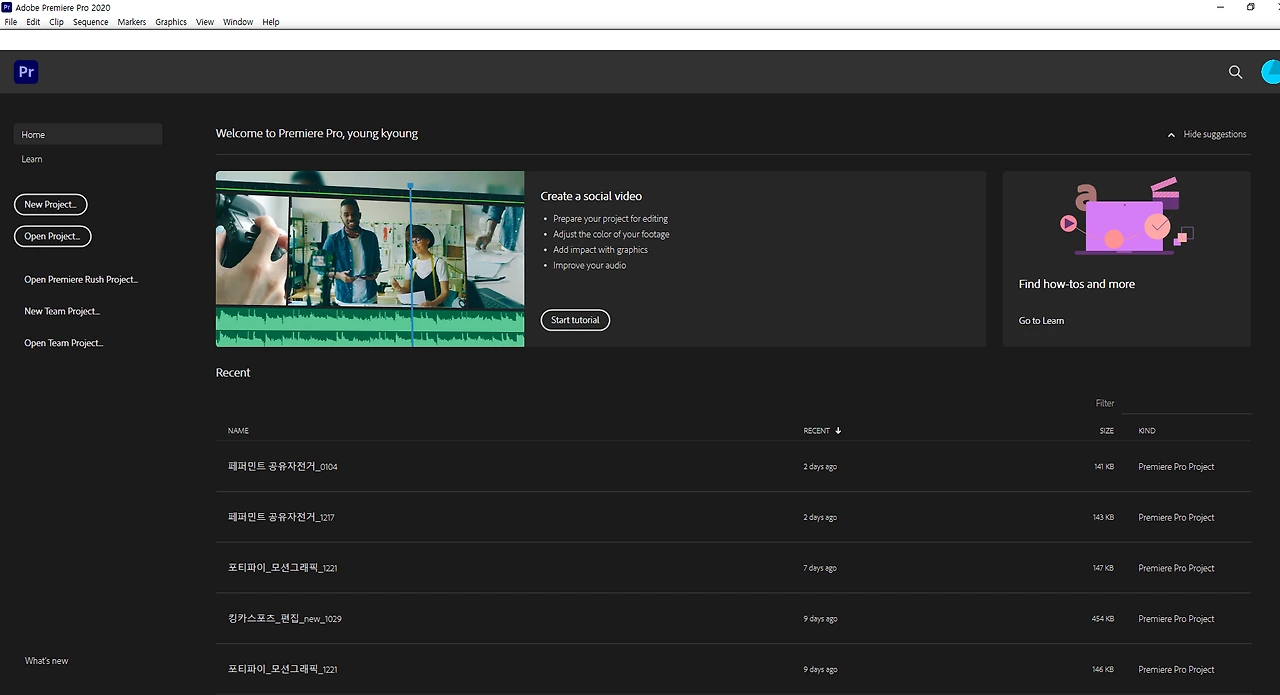Screen dimensions: 1280x695
Task: Click 'Prepare your project for editing' bullet
Action: point(610,219)
